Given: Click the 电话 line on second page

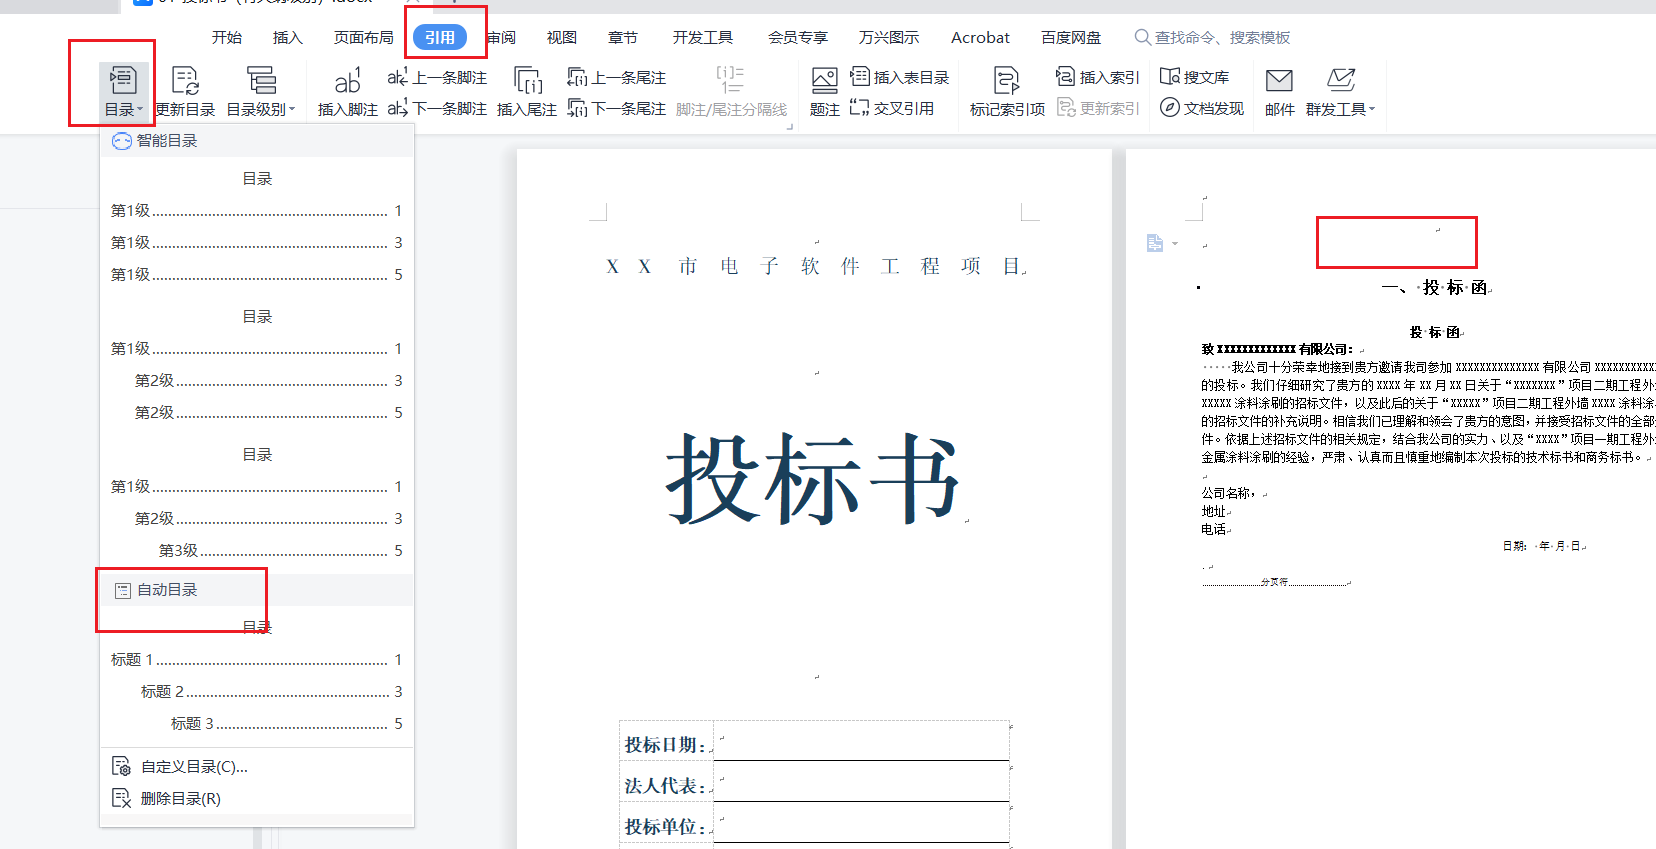Looking at the screenshot, I should 1214,529.
